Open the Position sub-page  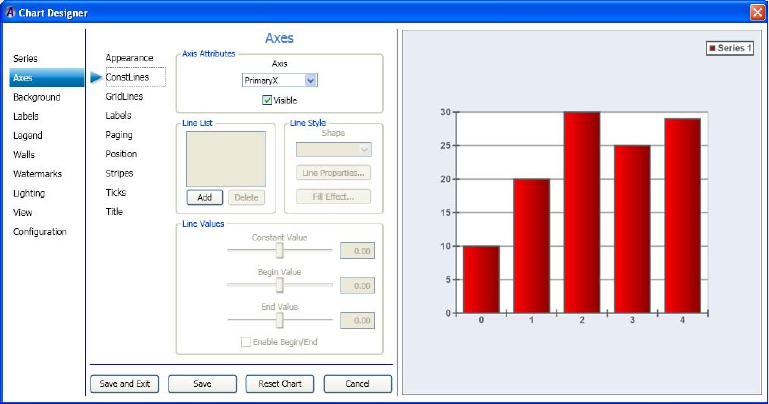121,153
